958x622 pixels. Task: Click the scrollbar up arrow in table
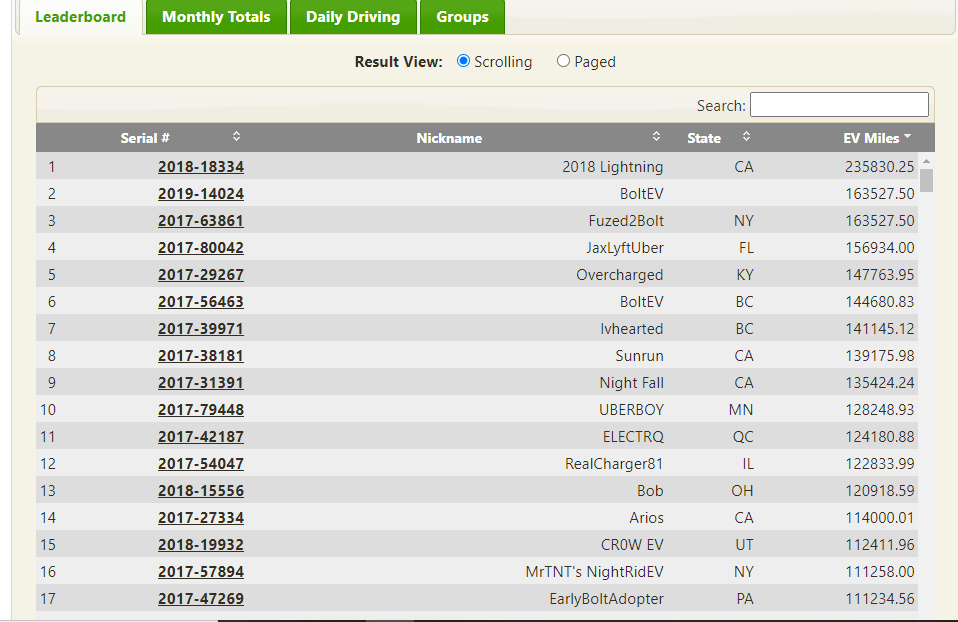pos(926,161)
